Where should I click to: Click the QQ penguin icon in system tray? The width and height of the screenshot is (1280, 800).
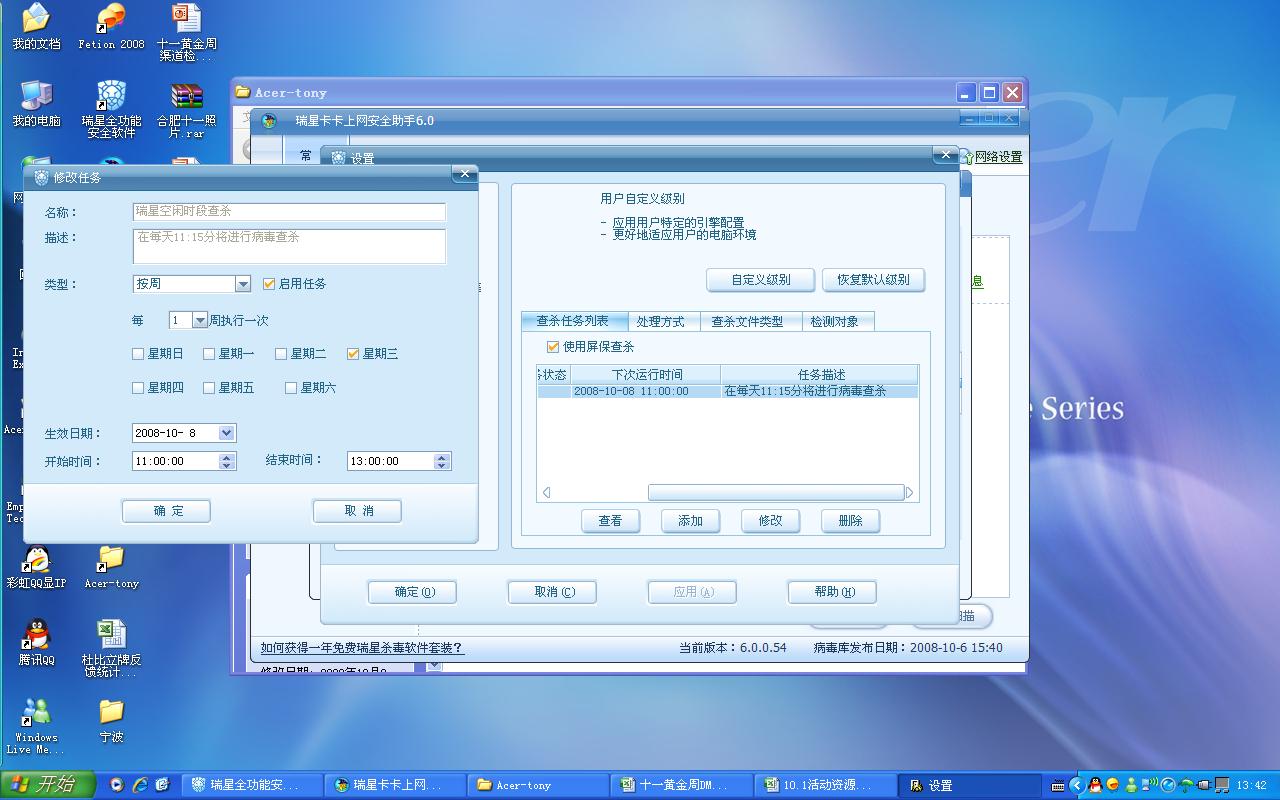pyautogui.click(x=1095, y=785)
